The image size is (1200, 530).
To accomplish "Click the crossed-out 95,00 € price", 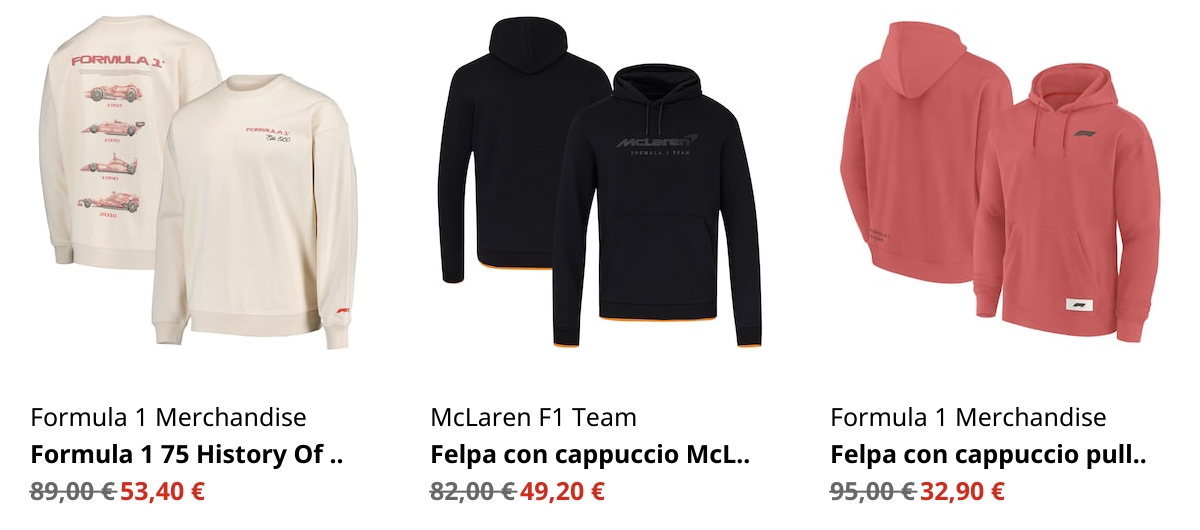I will [873, 492].
